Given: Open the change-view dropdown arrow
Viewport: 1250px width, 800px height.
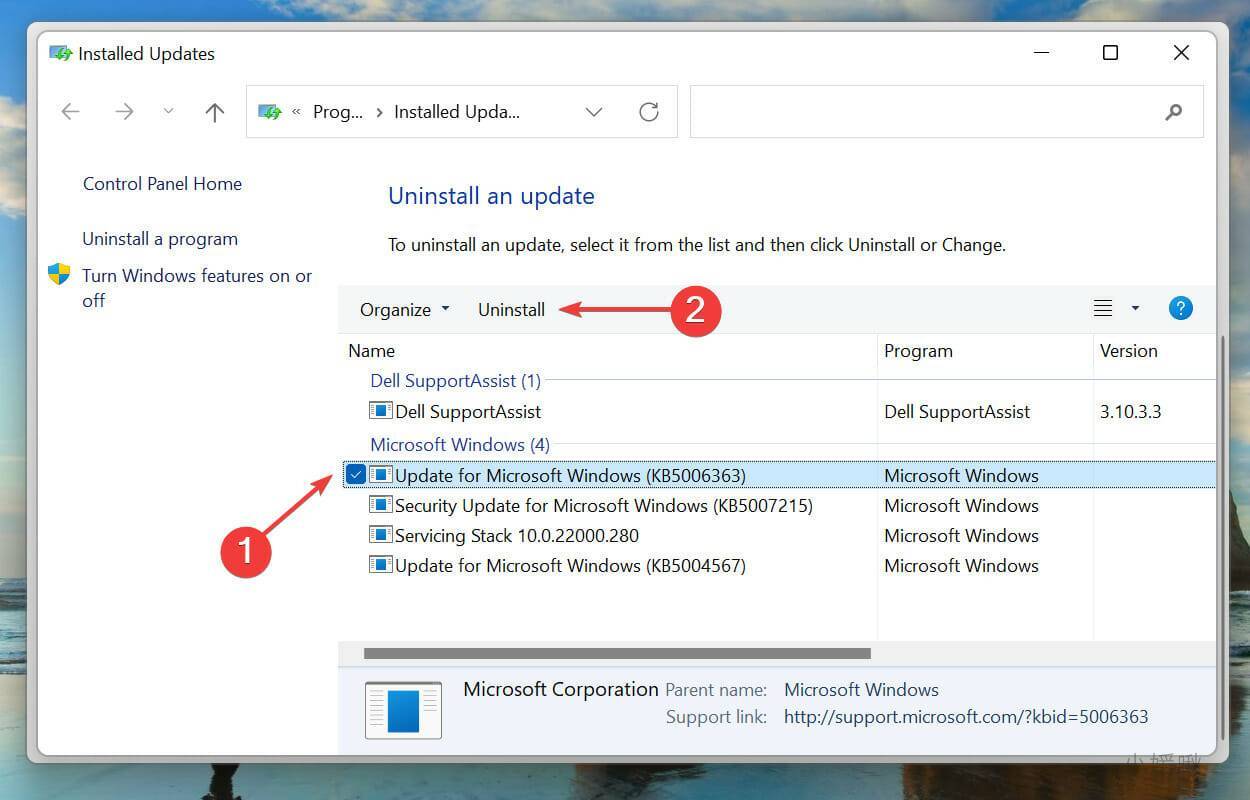Looking at the screenshot, I should point(1133,308).
